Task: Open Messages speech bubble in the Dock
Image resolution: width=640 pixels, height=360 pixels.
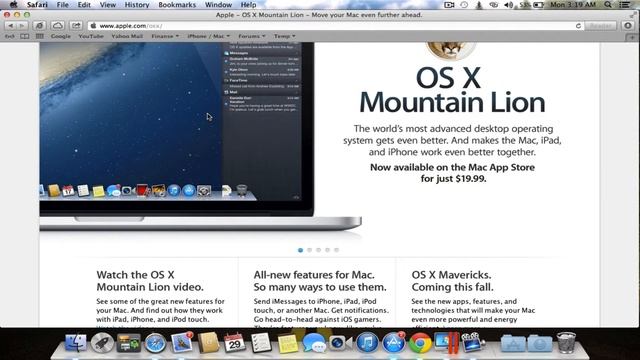Action: pos(314,343)
